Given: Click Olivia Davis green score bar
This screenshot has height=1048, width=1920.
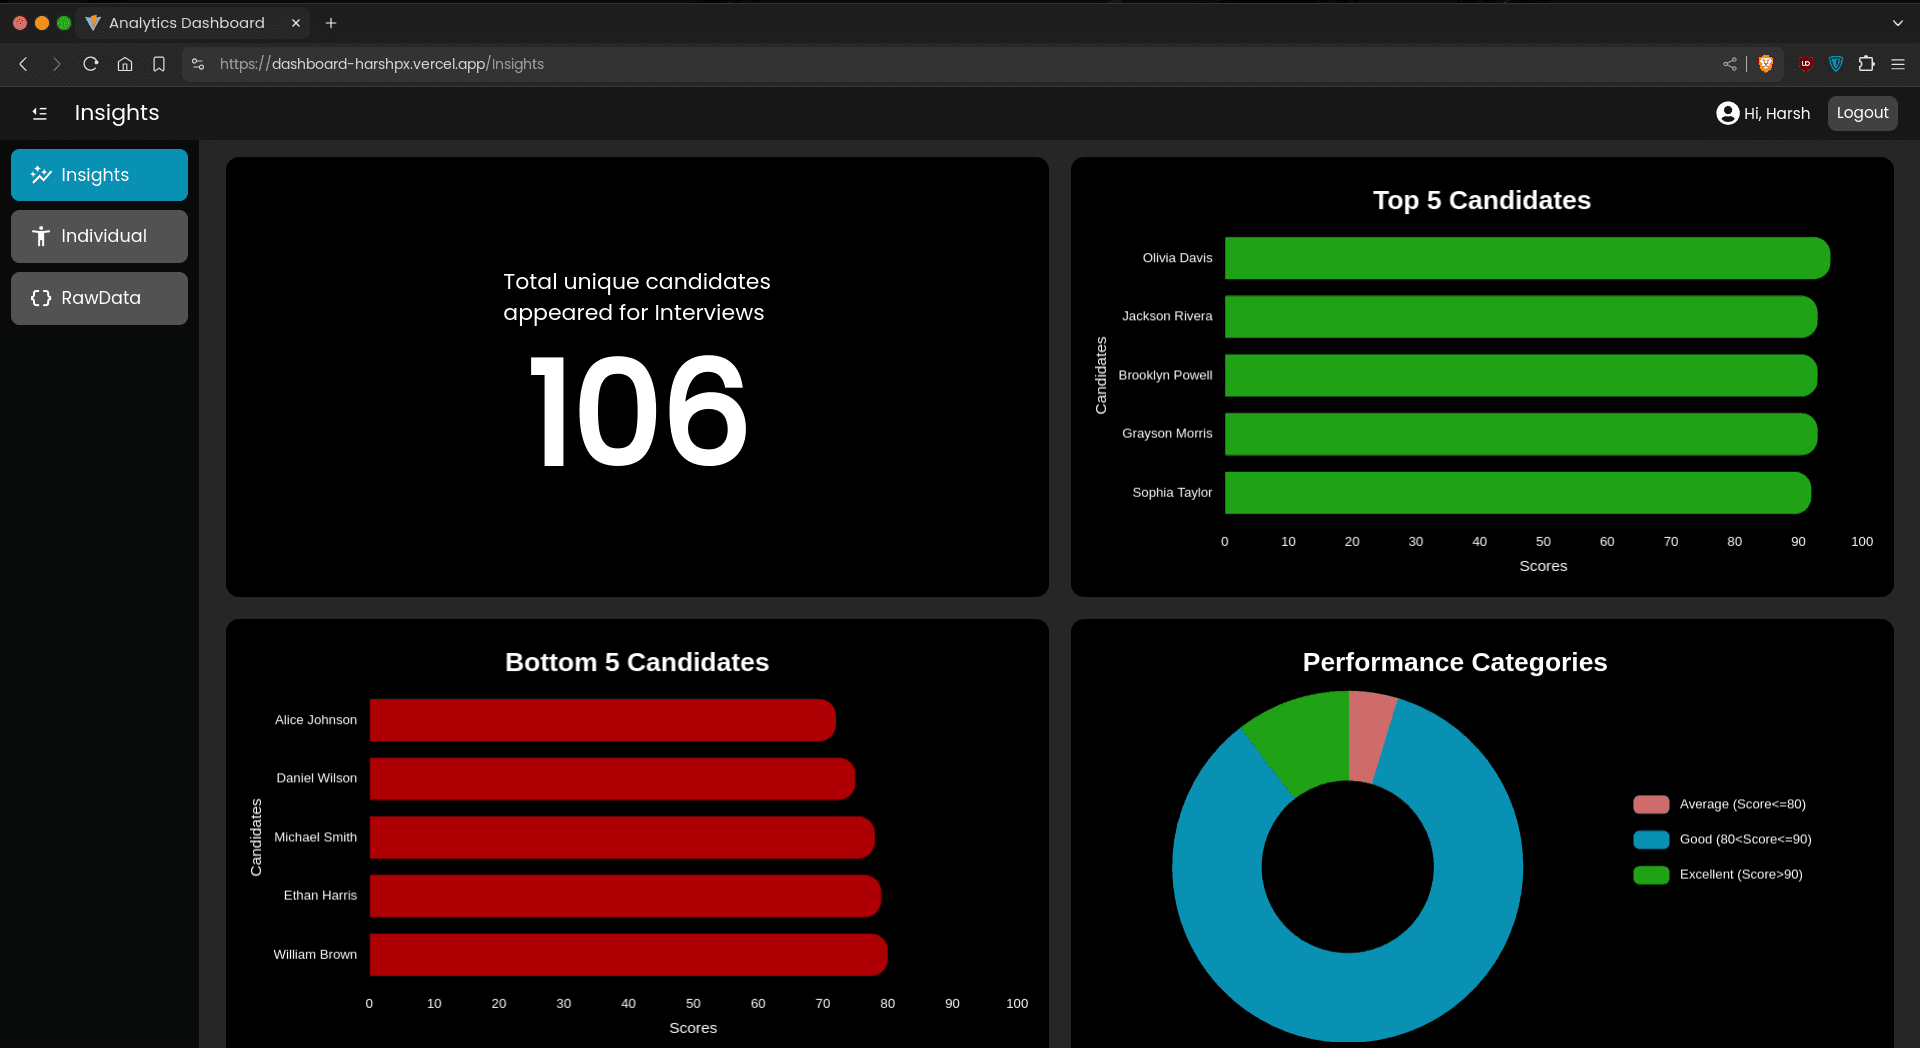Looking at the screenshot, I should (1526, 258).
